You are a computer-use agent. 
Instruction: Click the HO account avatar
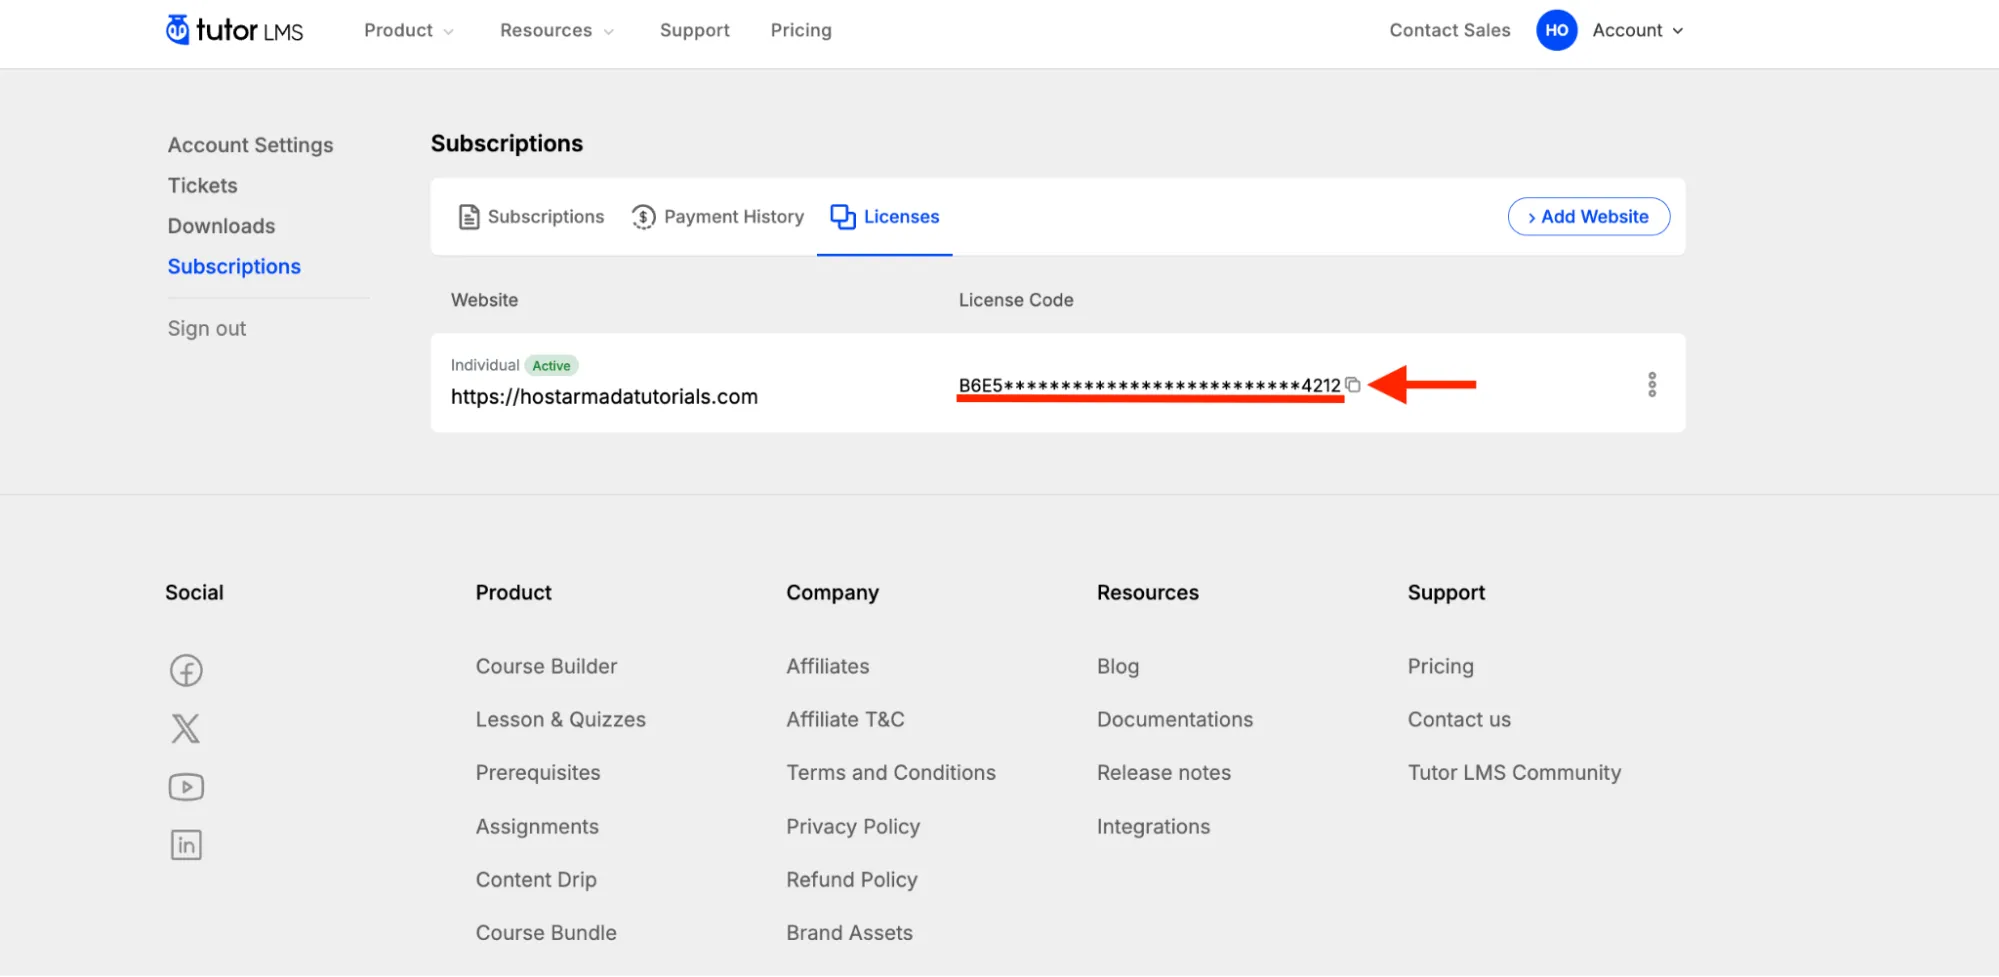pos(1556,30)
